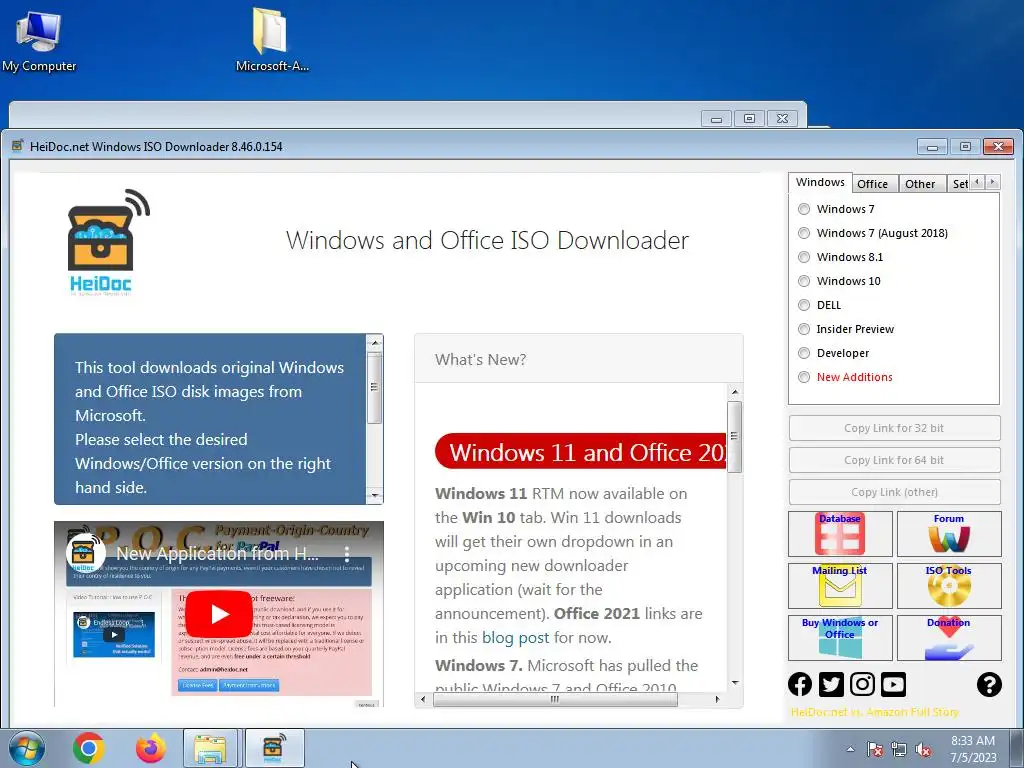Screen dimensions: 1024x768
Task: Click the Action Center flag tray icon
Action: tap(875, 750)
